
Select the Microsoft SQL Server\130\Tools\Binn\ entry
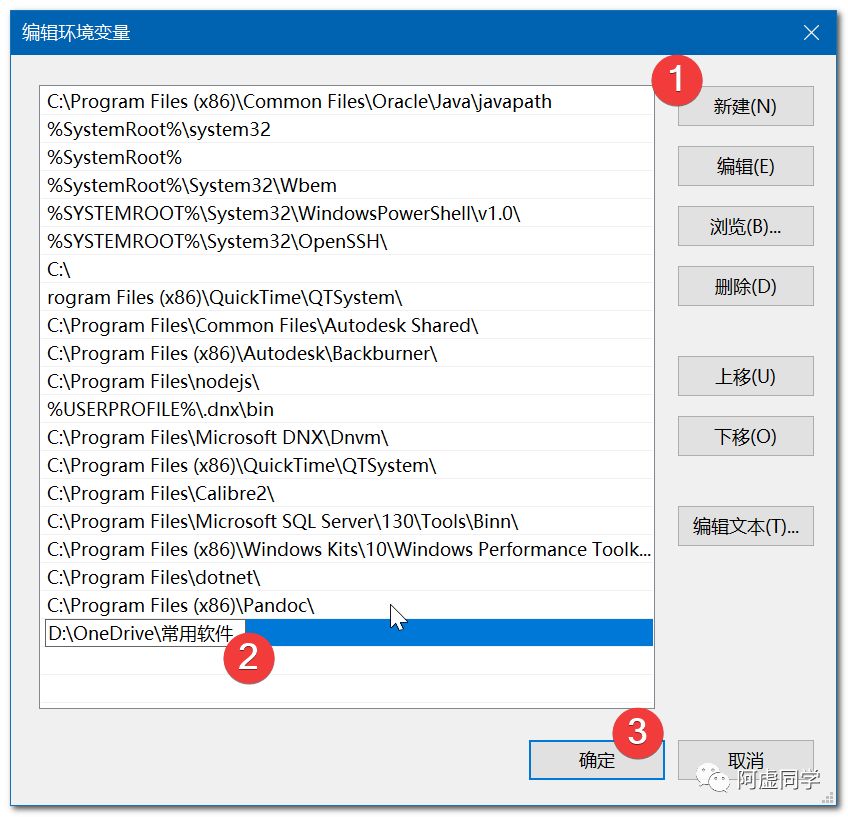[346, 521]
